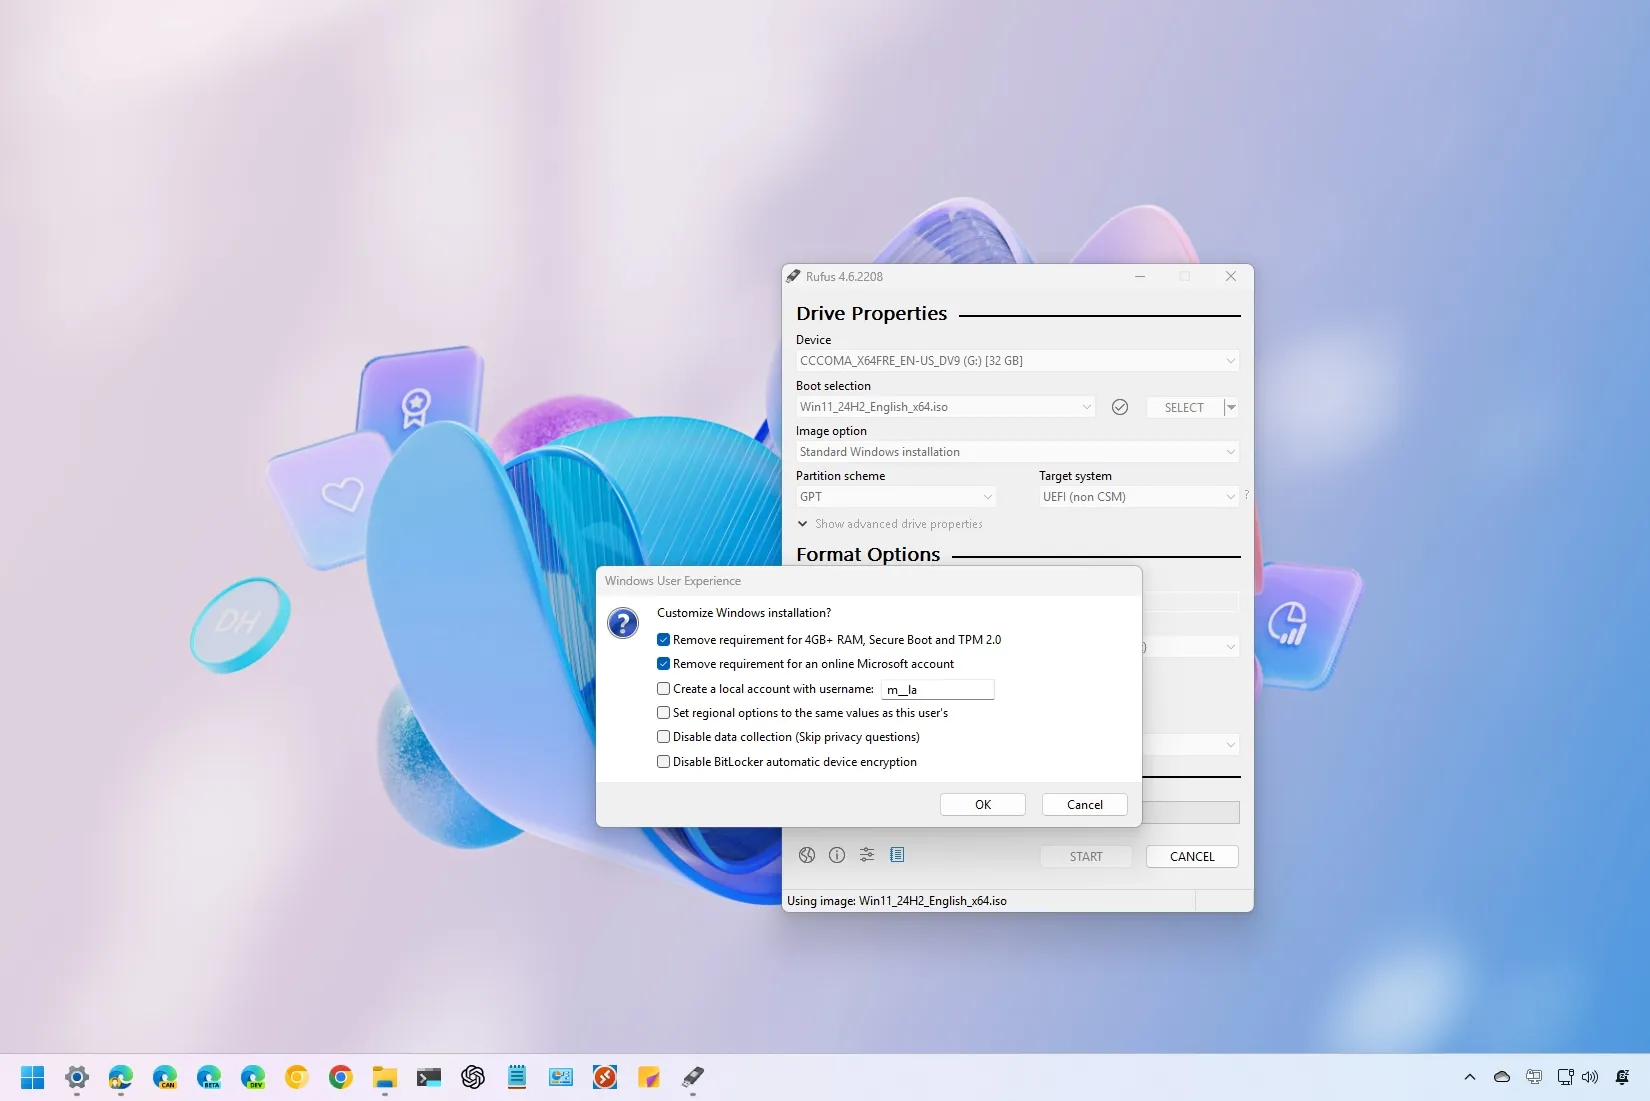Open the Partition scheme GPT dropdown
Screen dimensions: 1650x1101
tap(896, 497)
